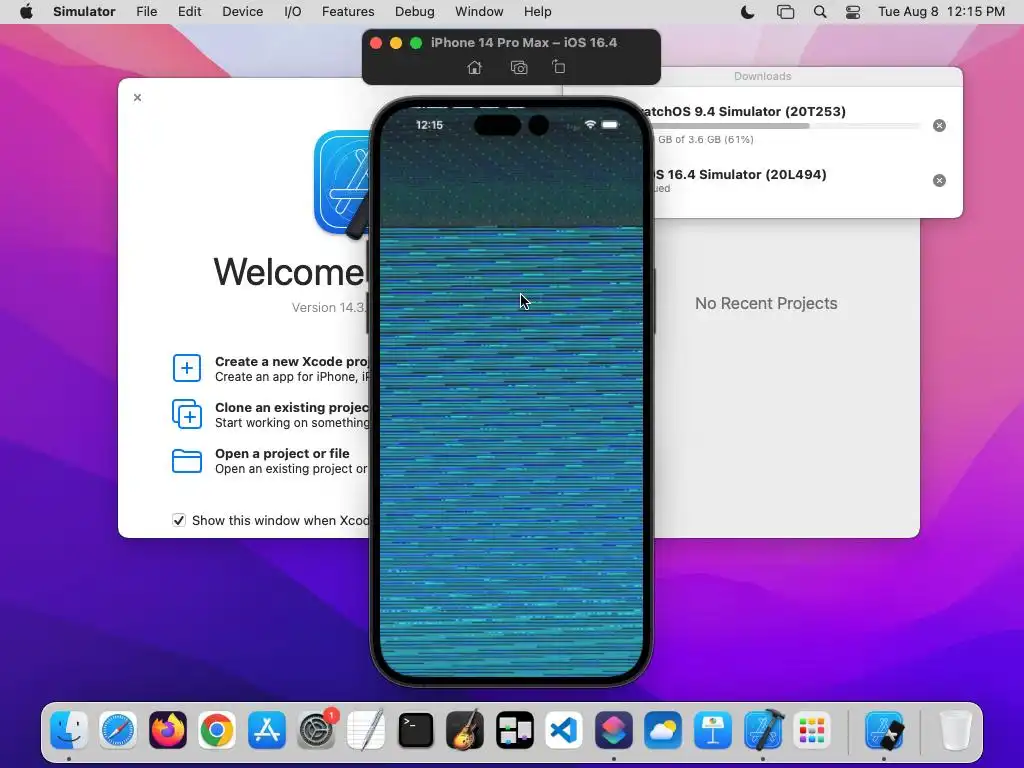Click the Simulator app icon in Dock
Screen dimensions: 1024x768
coord(884,729)
